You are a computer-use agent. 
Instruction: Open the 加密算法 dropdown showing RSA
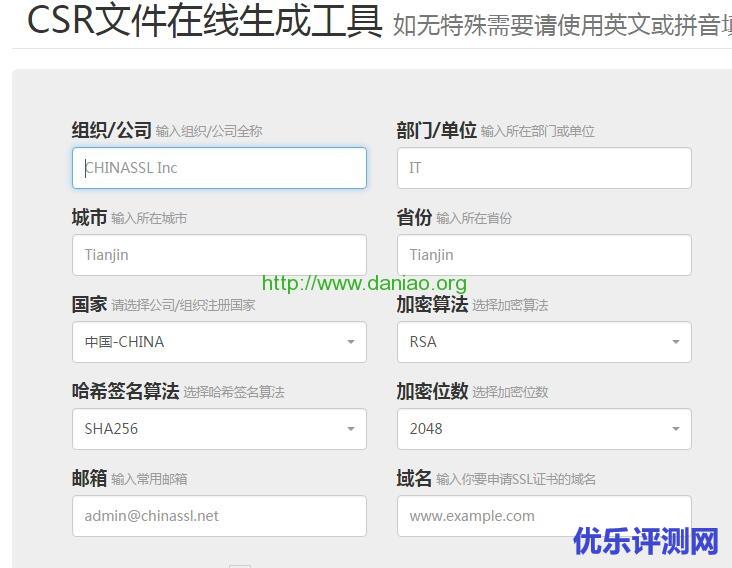544,342
